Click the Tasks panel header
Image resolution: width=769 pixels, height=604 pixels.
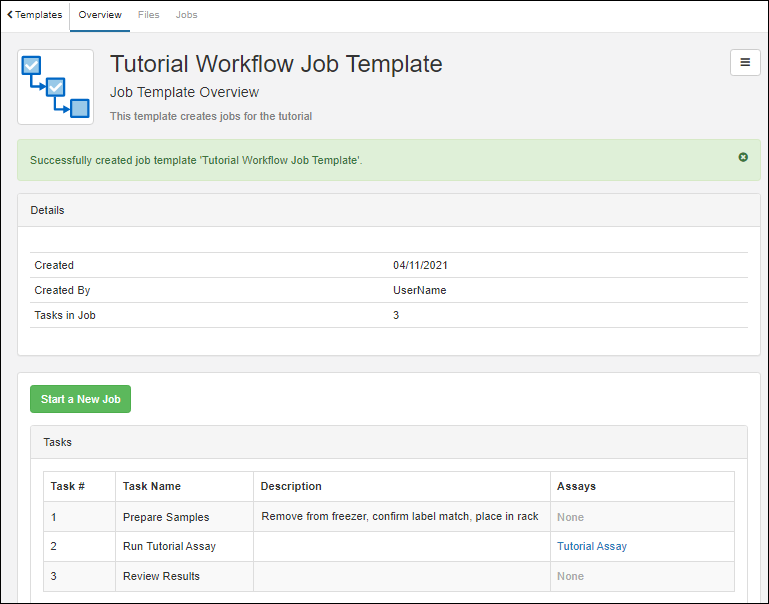tap(57, 442)
